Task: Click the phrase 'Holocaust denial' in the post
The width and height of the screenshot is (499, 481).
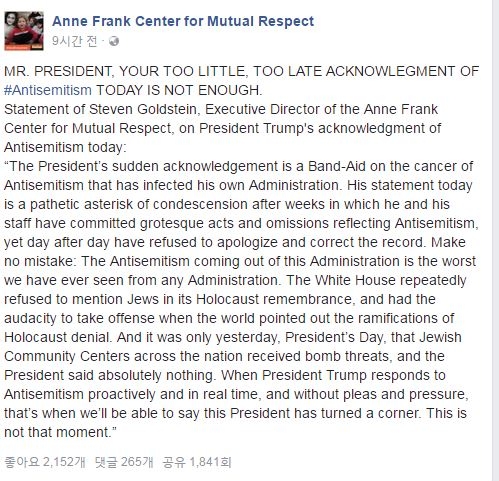Action: 57,337
